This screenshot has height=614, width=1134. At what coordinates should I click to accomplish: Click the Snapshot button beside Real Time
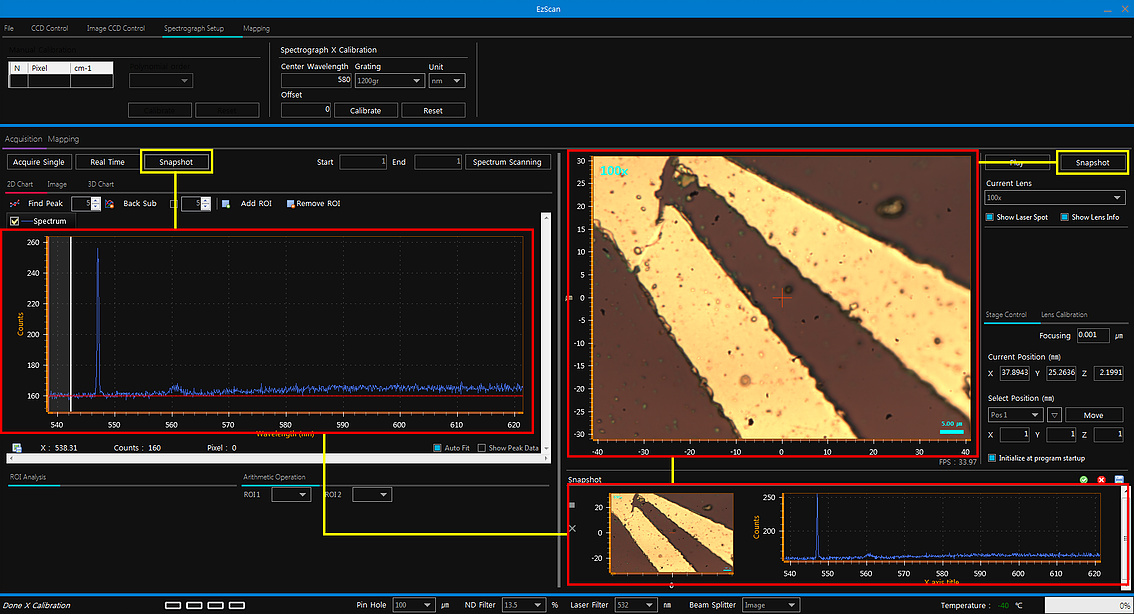(x=176, y=162)
